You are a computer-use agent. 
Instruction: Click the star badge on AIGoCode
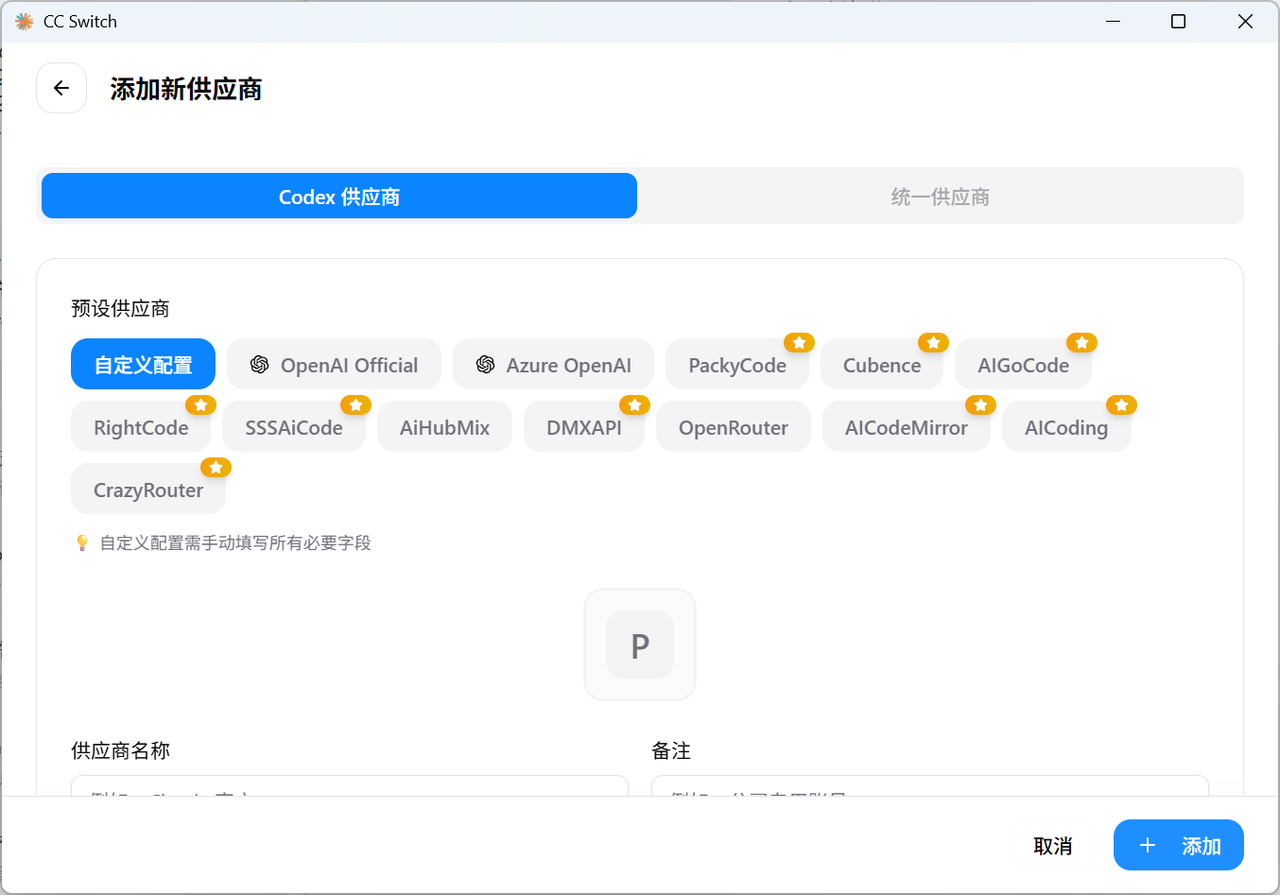click(x=1082, y=343)
